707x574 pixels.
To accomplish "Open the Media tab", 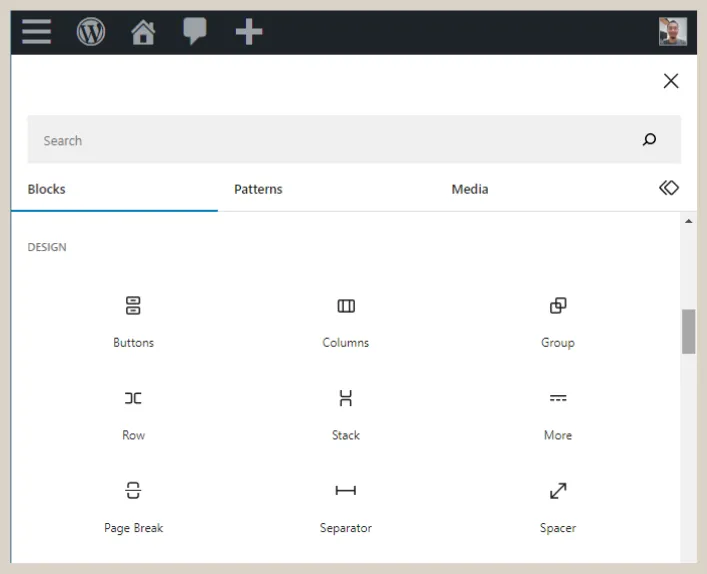I will tap(470, 189).
